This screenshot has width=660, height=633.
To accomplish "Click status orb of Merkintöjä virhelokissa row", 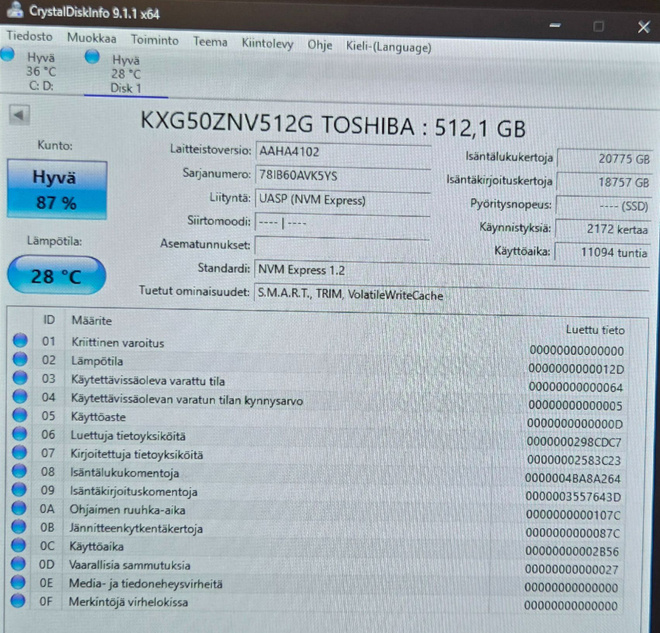I will click(x=18, y=601).
